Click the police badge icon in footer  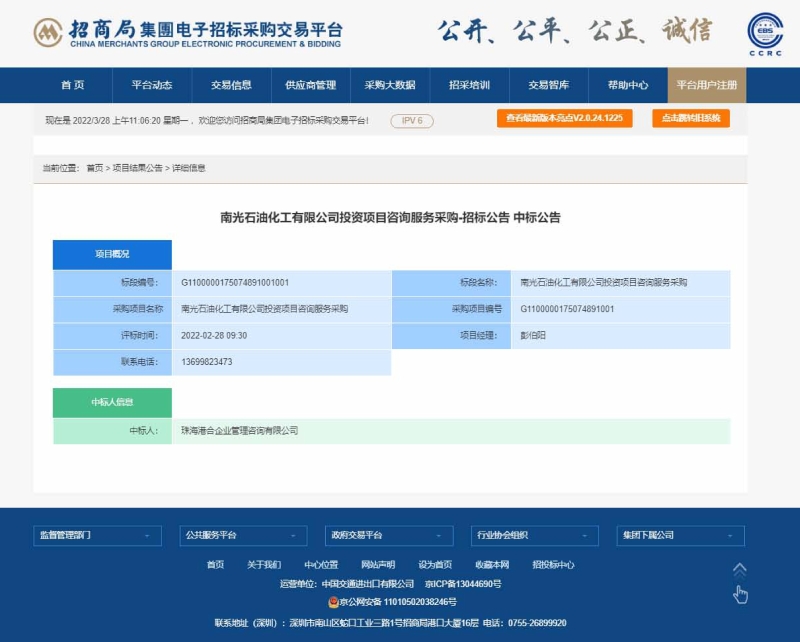tap(334, 602)
